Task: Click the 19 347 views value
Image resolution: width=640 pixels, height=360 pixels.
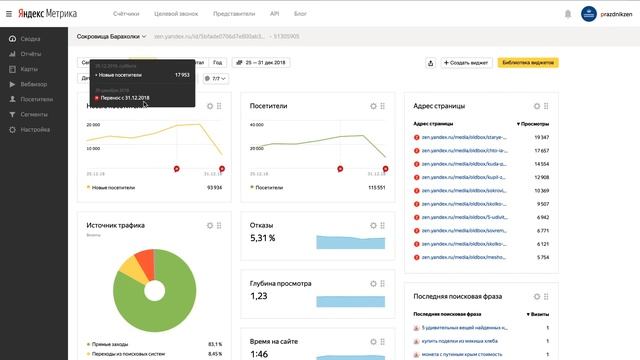Action: [542, 138]
